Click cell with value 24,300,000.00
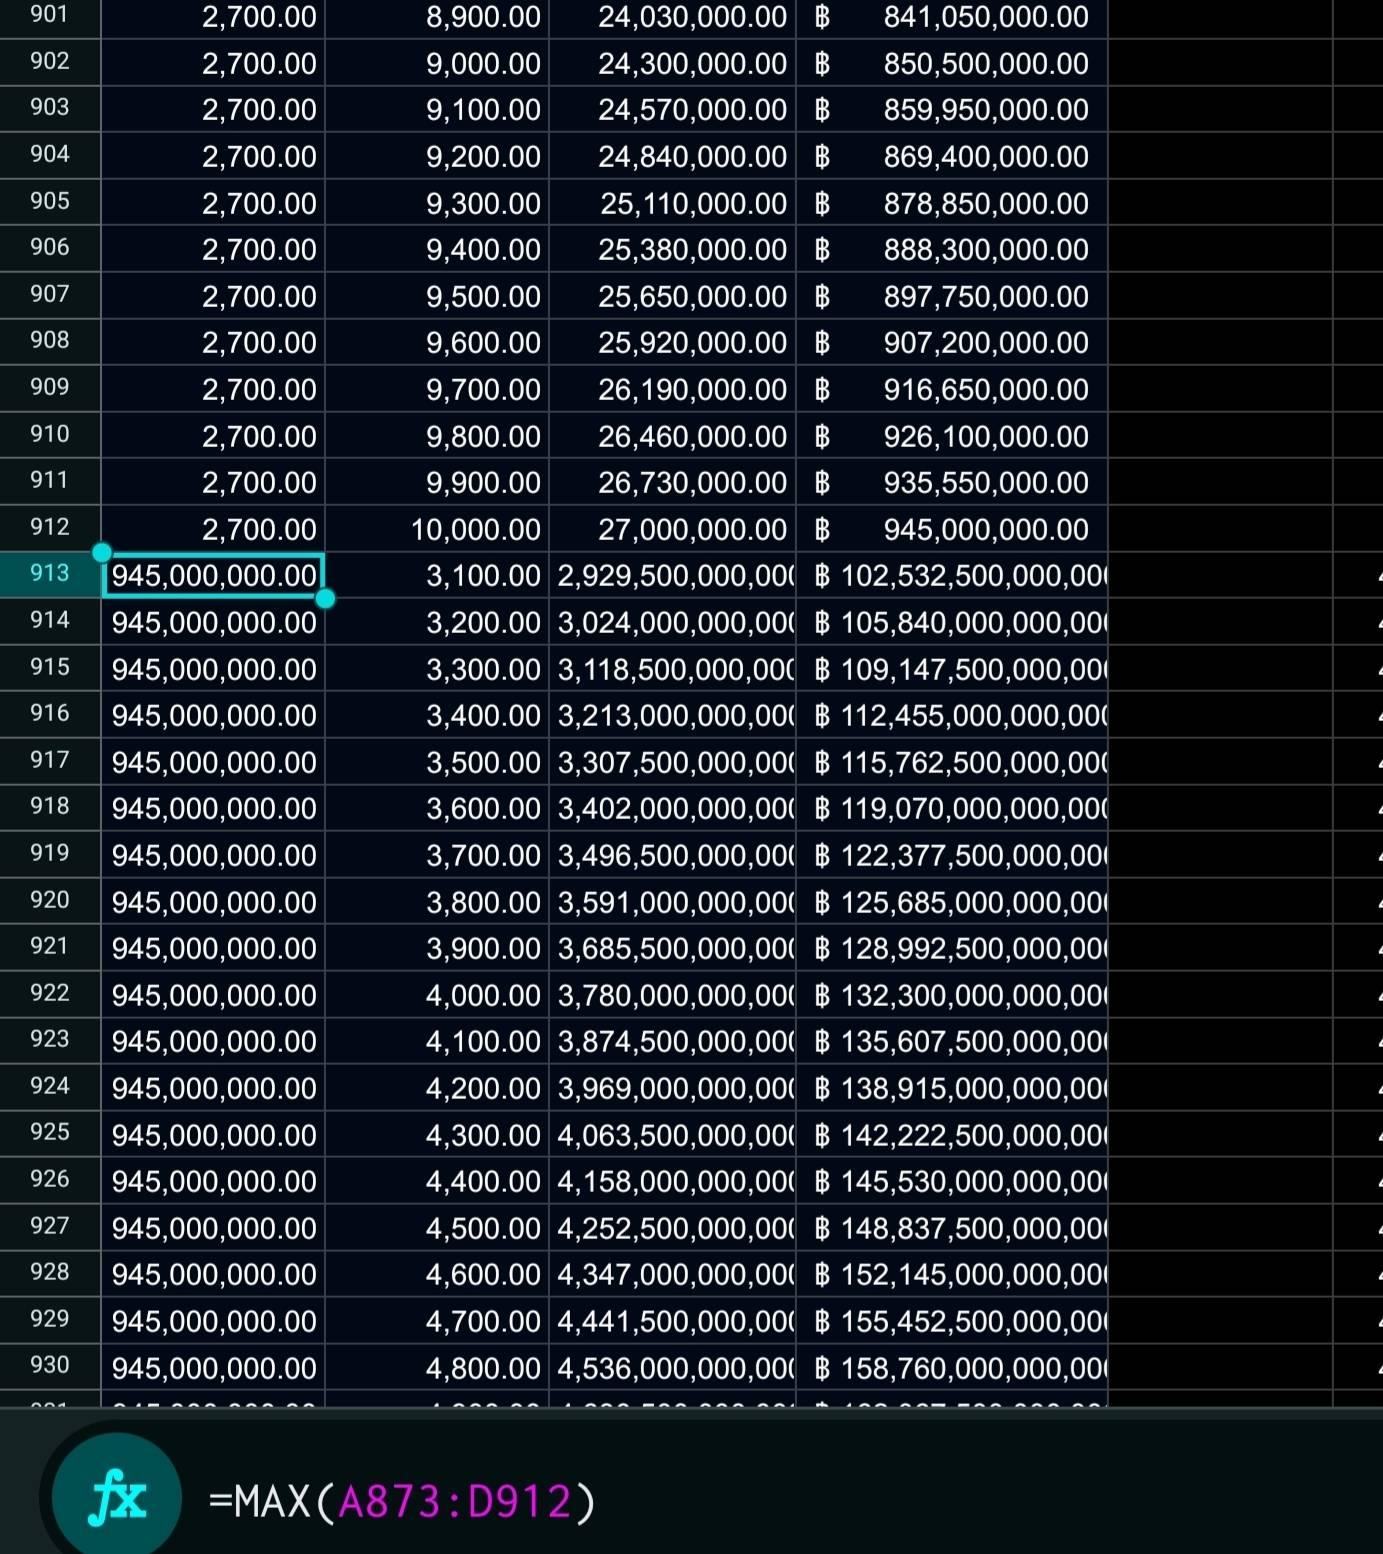This screenshot has height=1554, width=1383. tap(672, 62)
